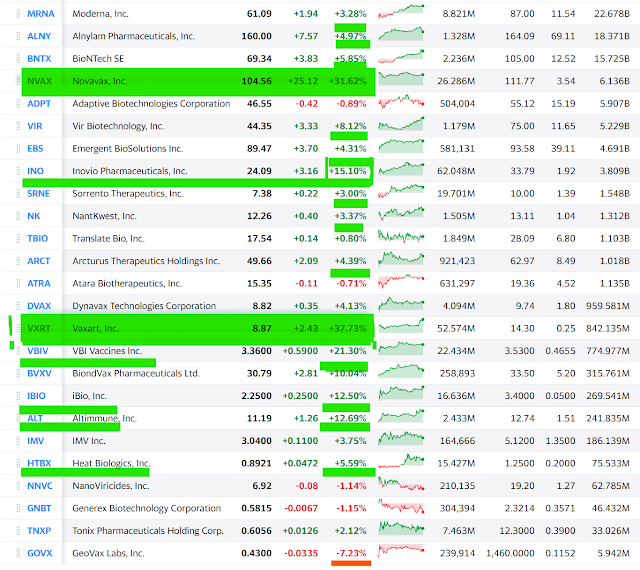Select Altimmune price 11.19
This screenshot has width=640, height=570.
[259, 418]
